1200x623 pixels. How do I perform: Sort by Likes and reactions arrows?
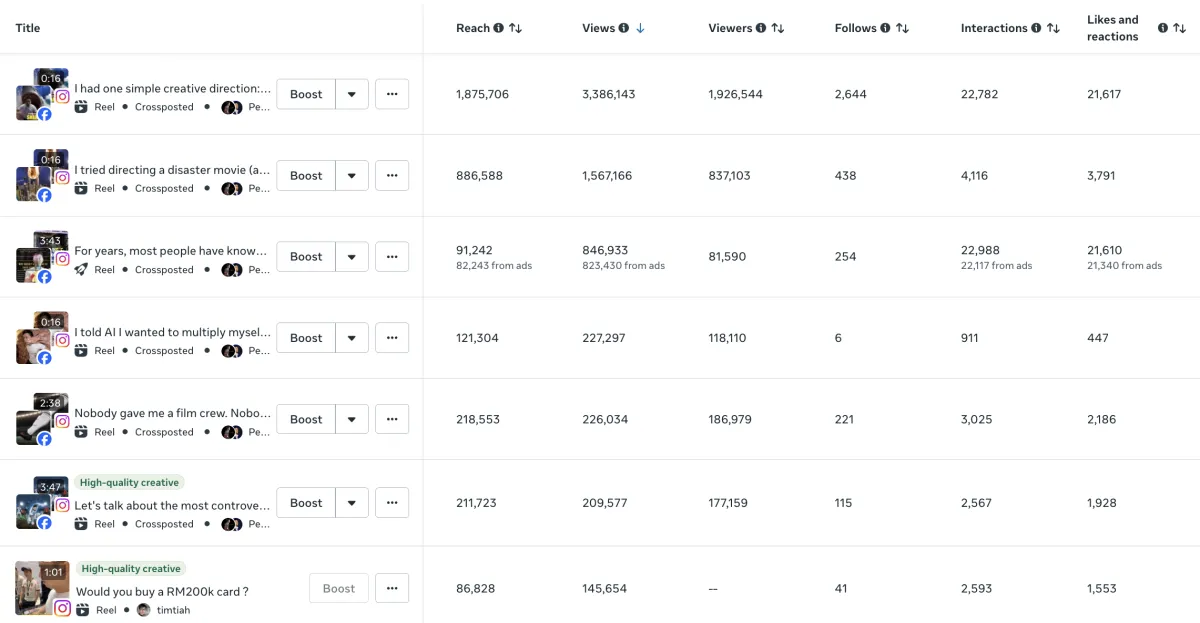(1179, 28)
